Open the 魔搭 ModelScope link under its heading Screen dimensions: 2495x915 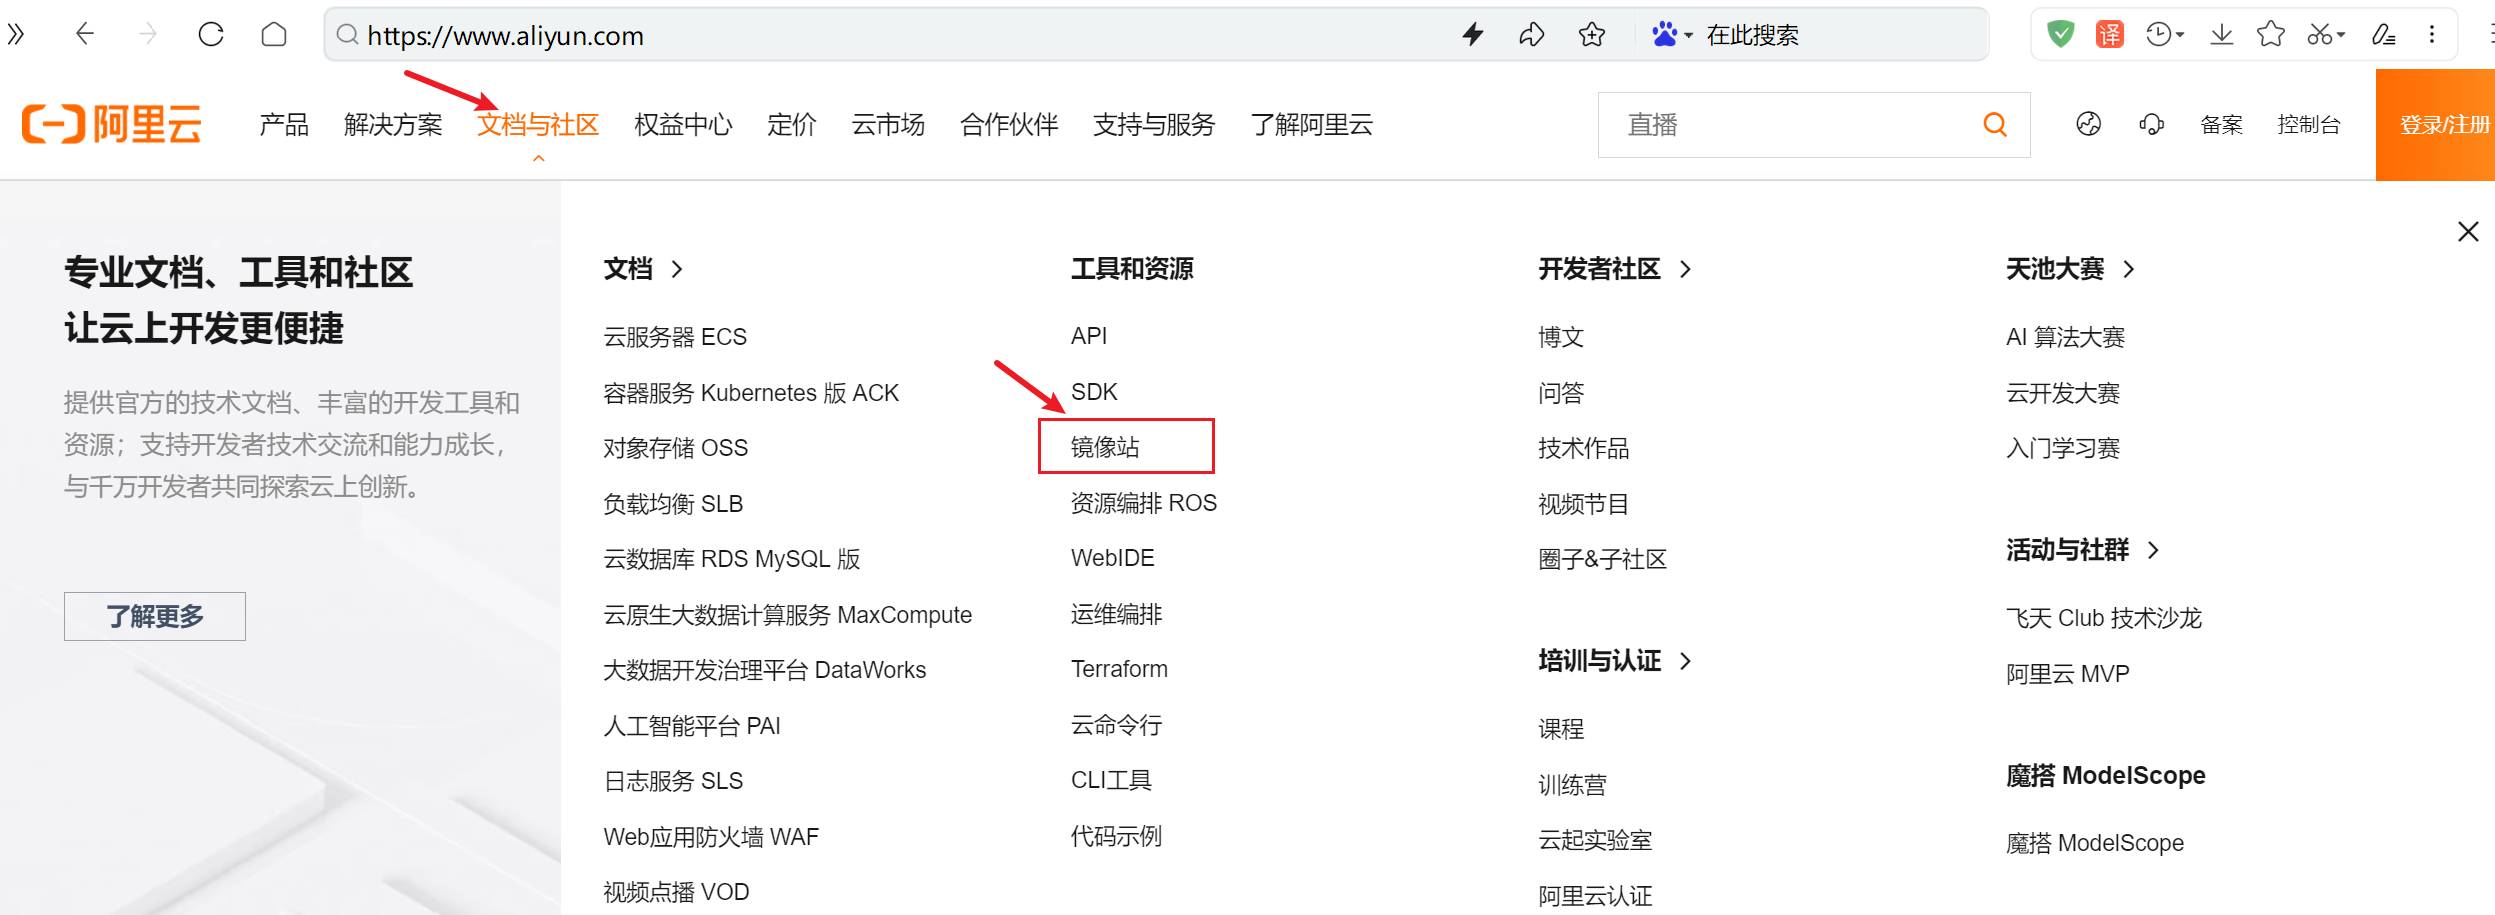[x=2095, y=843]
